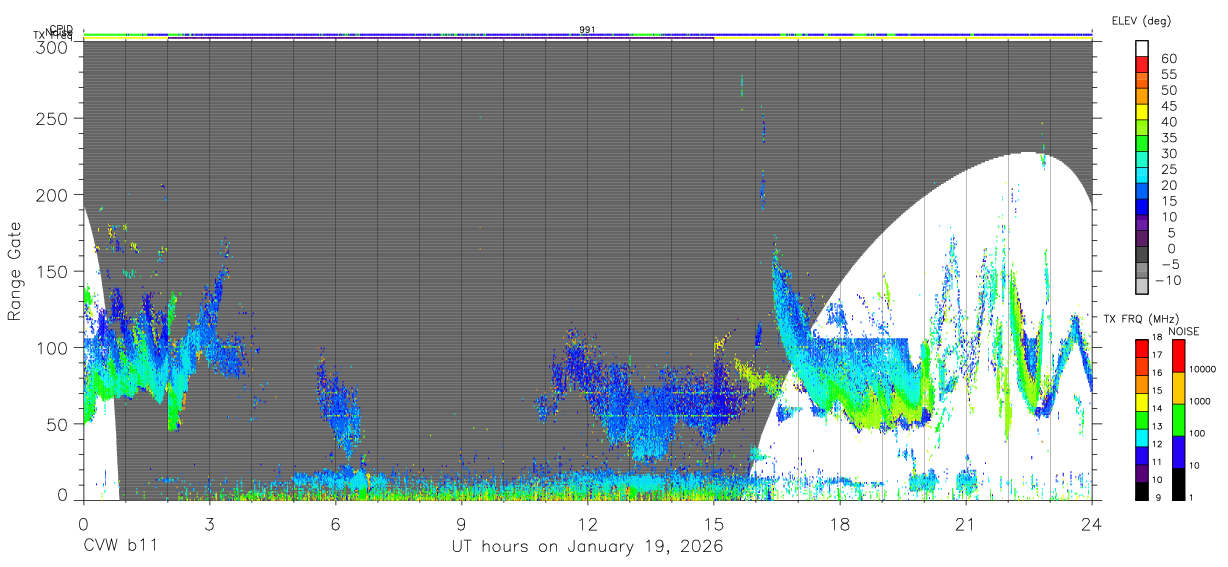
Task: Click the 'Range Gate' y-axis title
Action: coord(16,271)
